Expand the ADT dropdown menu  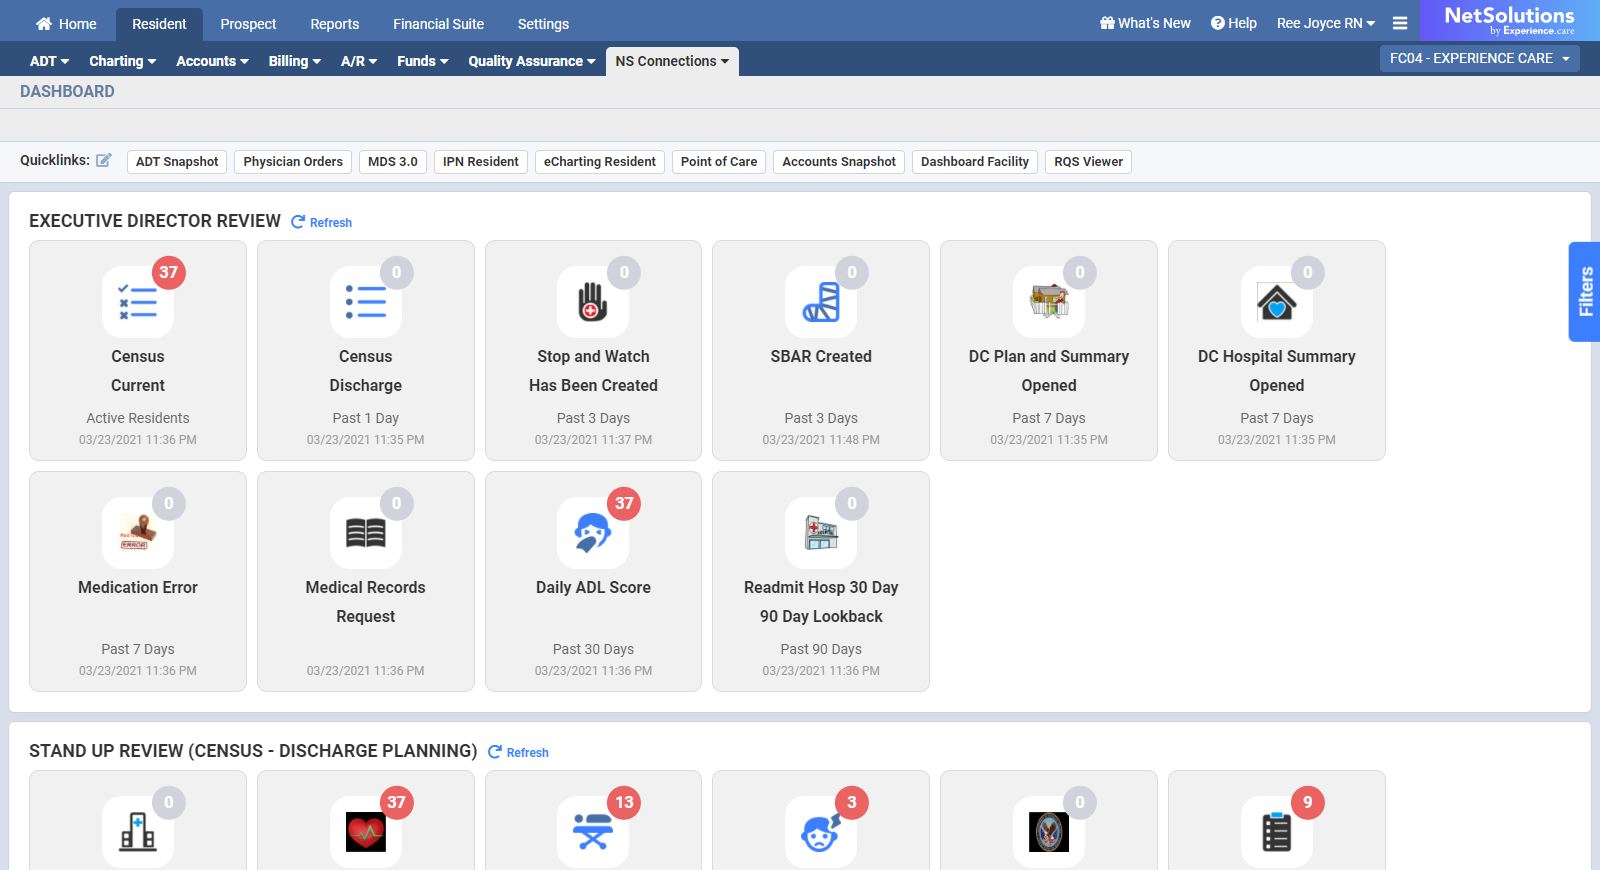(49, 61)
